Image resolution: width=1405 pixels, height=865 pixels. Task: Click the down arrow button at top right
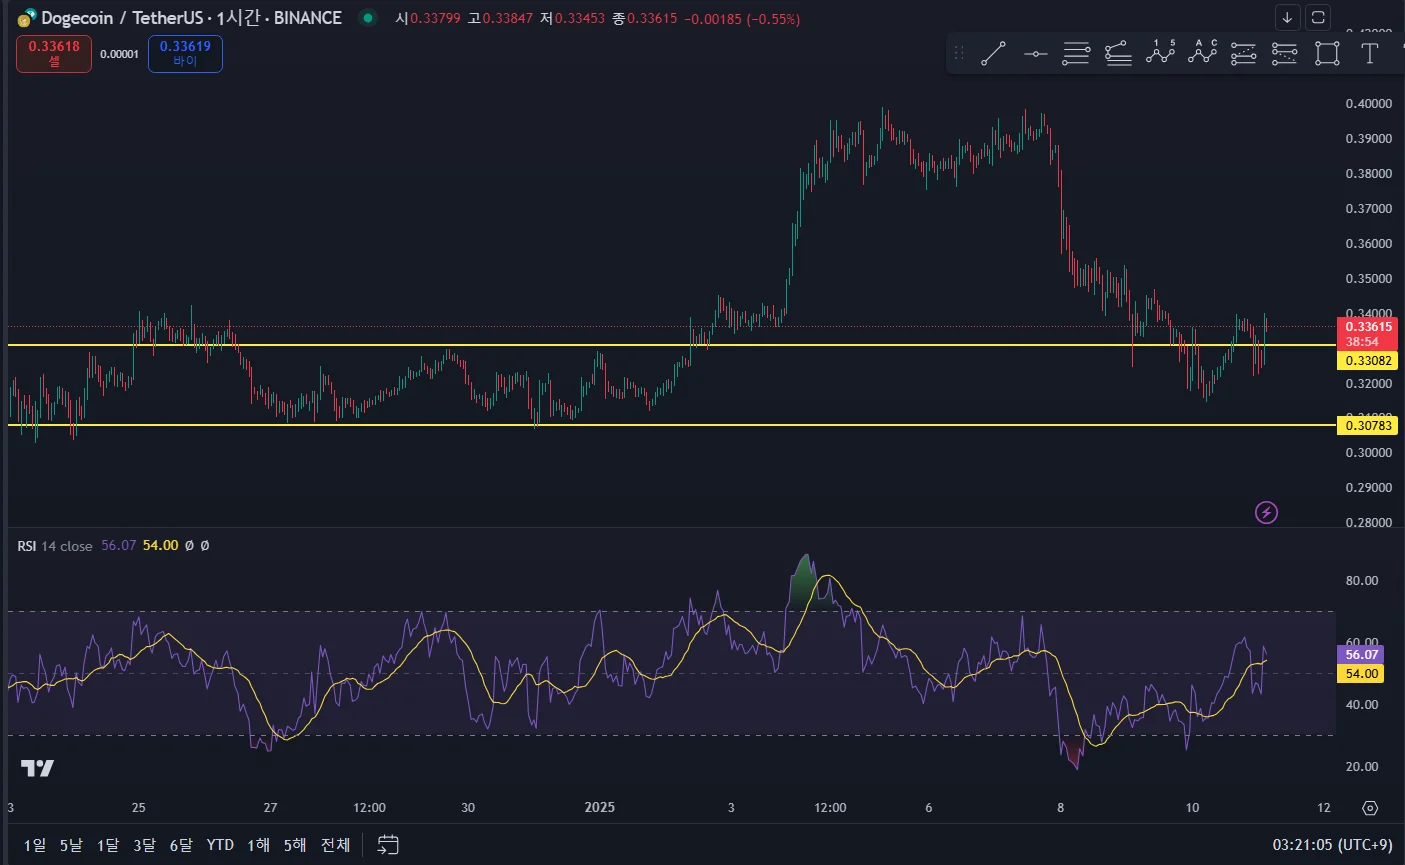[1287, 18]
